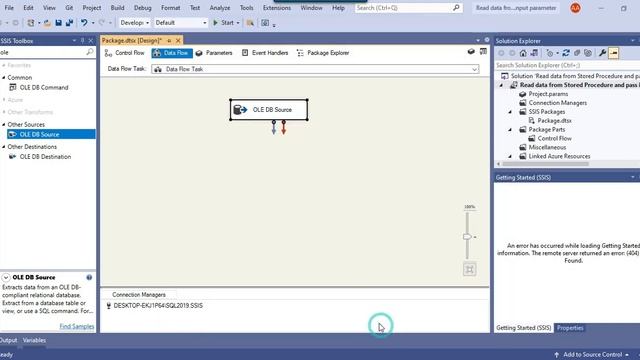Screen dimensions: 640x360
Task: Open the Development configuration dropdown
Action: pyautogui.click(x=147, y=23)
